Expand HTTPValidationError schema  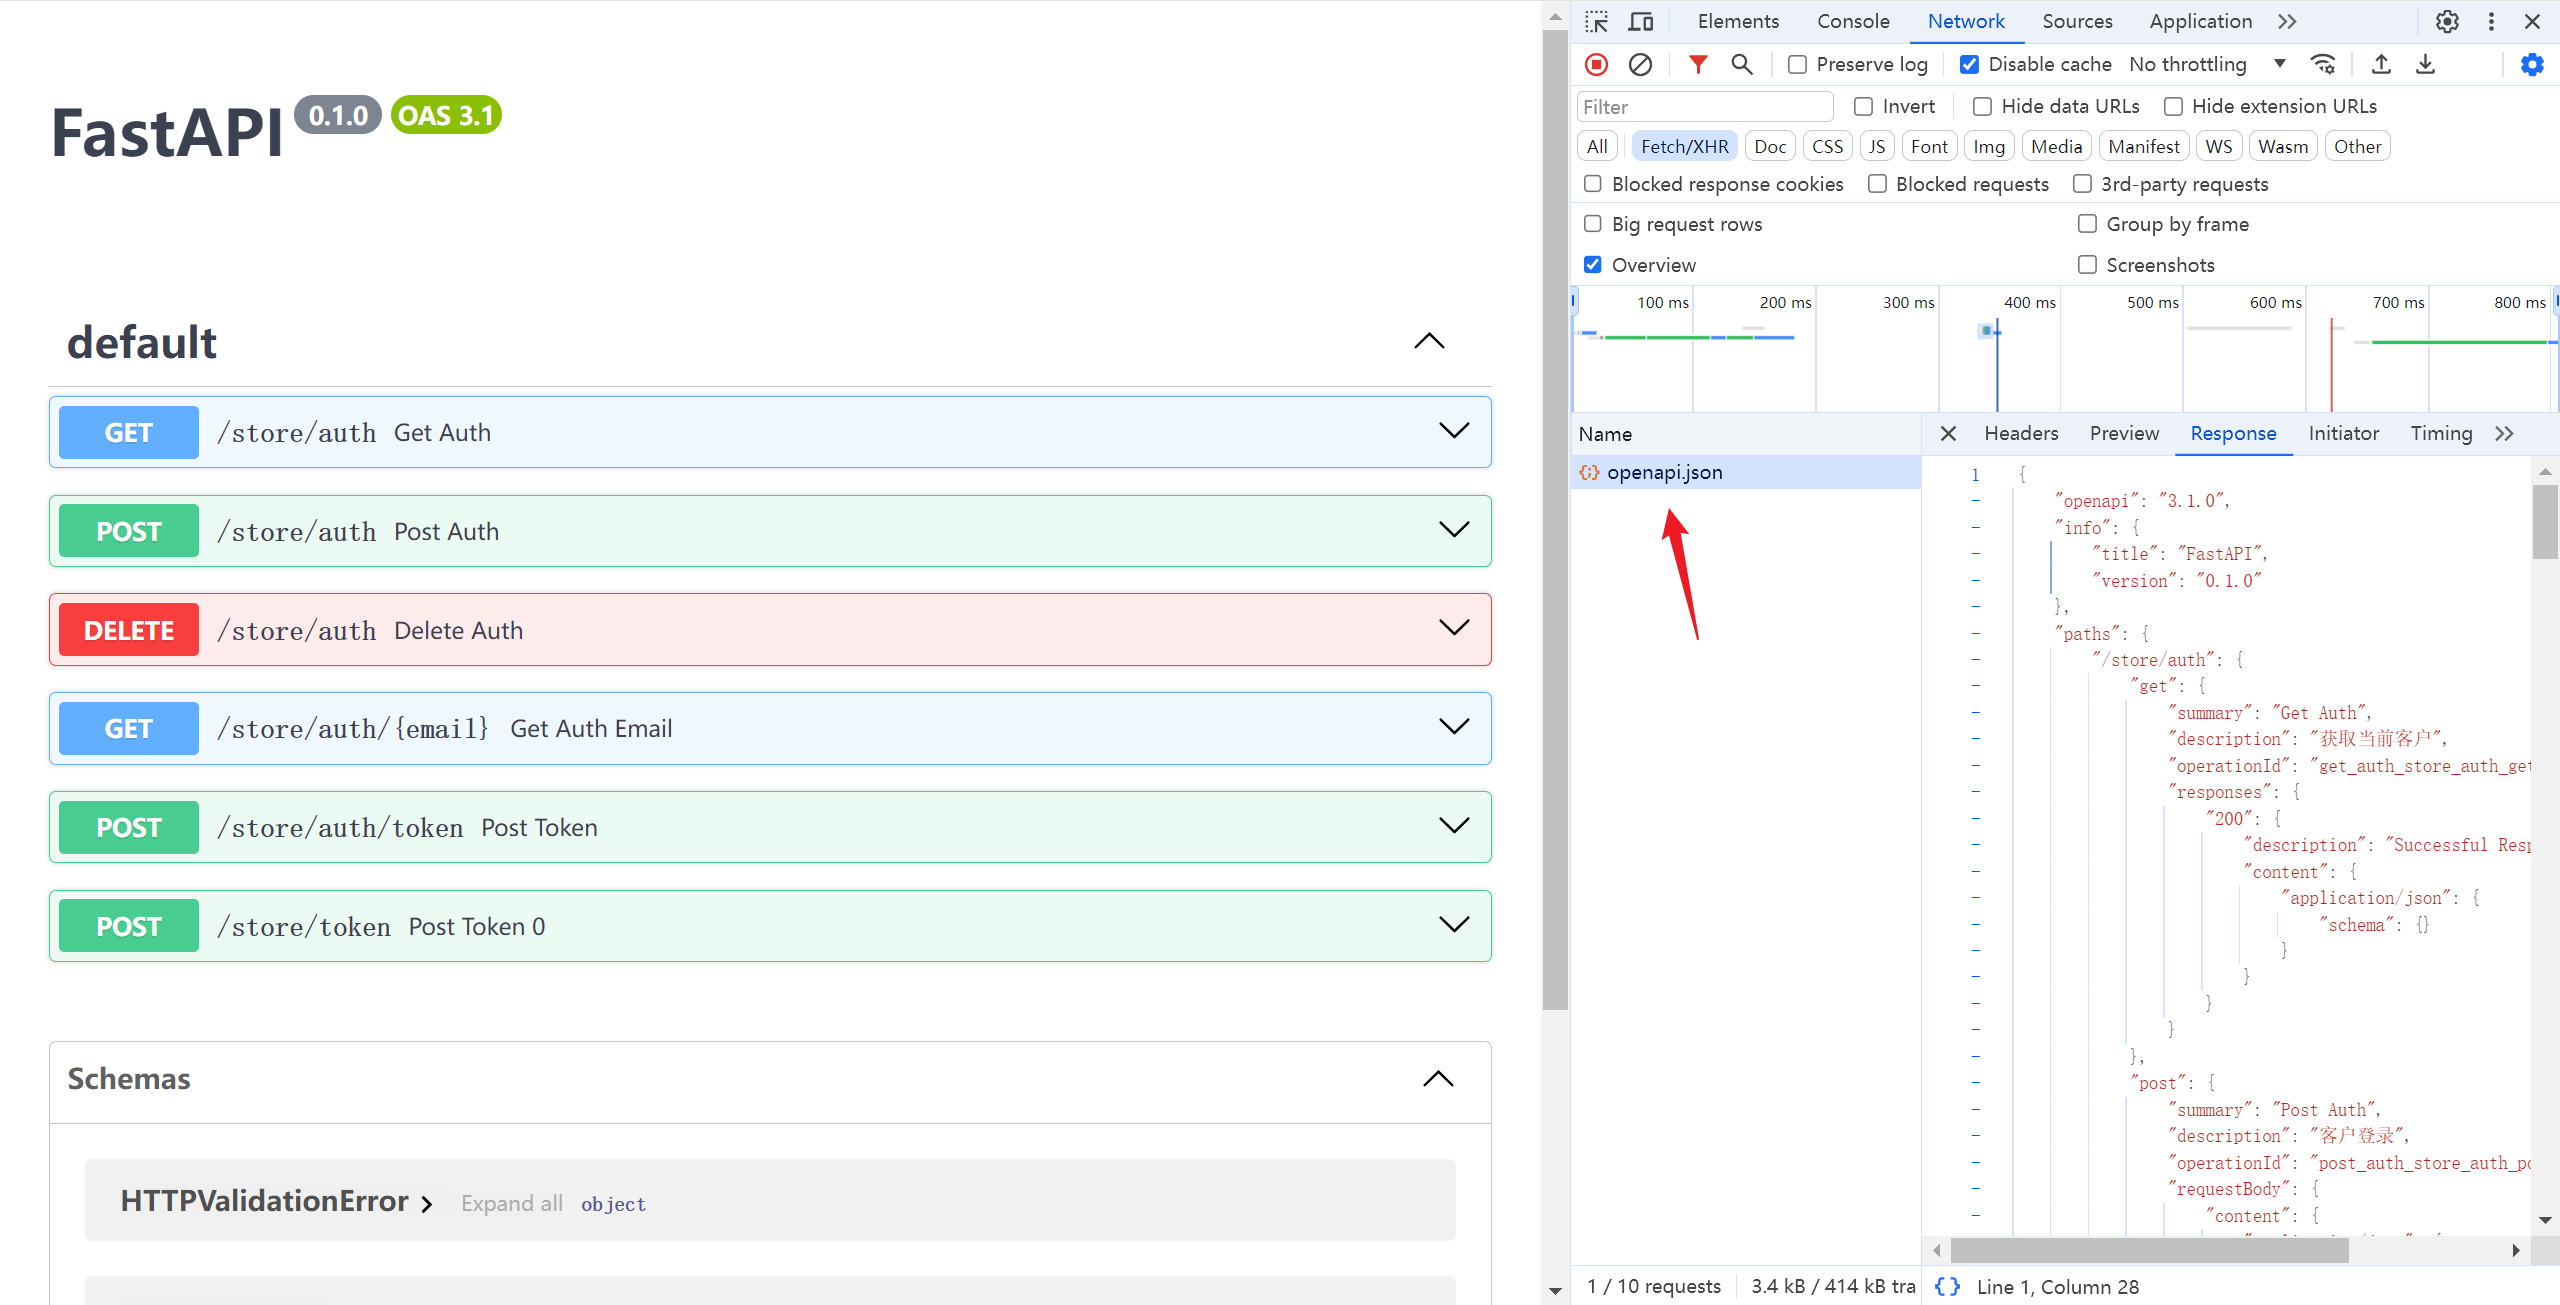click(x=428, y=1202)
